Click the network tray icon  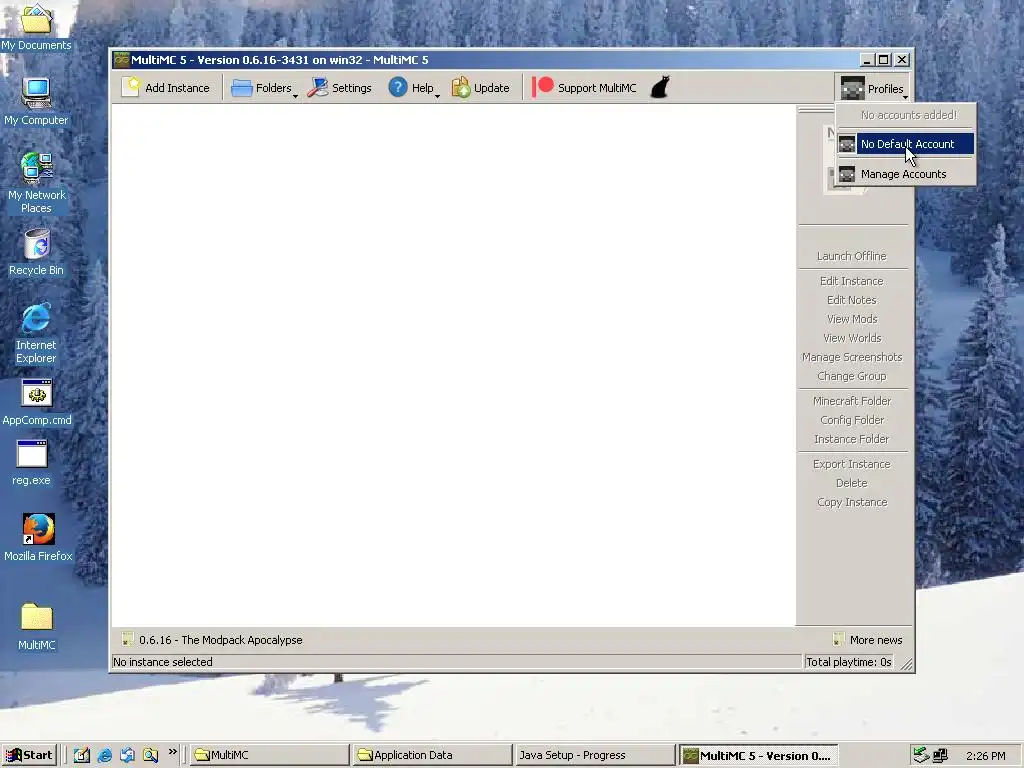(940, 756)
